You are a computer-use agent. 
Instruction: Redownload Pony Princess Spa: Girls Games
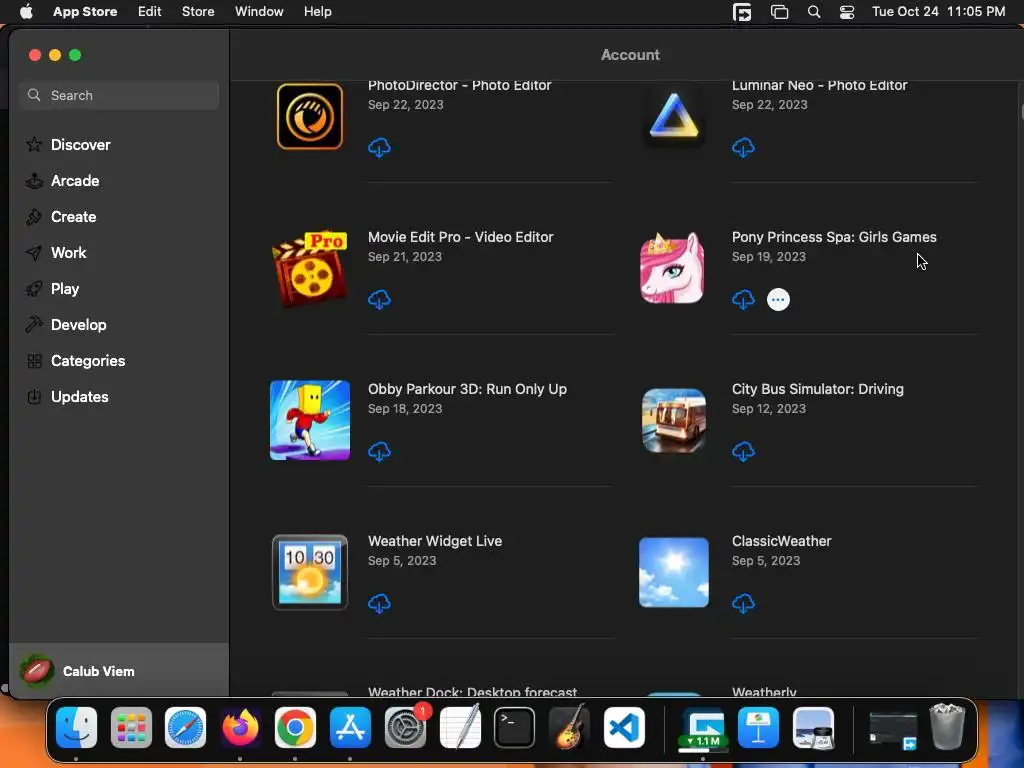[743, 300]
